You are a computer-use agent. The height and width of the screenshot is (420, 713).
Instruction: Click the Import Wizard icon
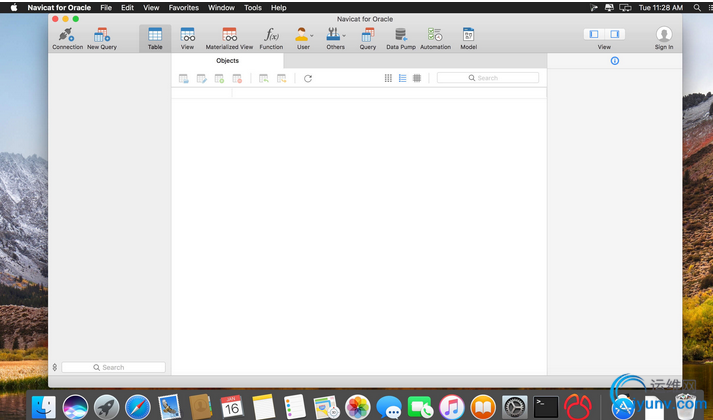coord(264,79)
